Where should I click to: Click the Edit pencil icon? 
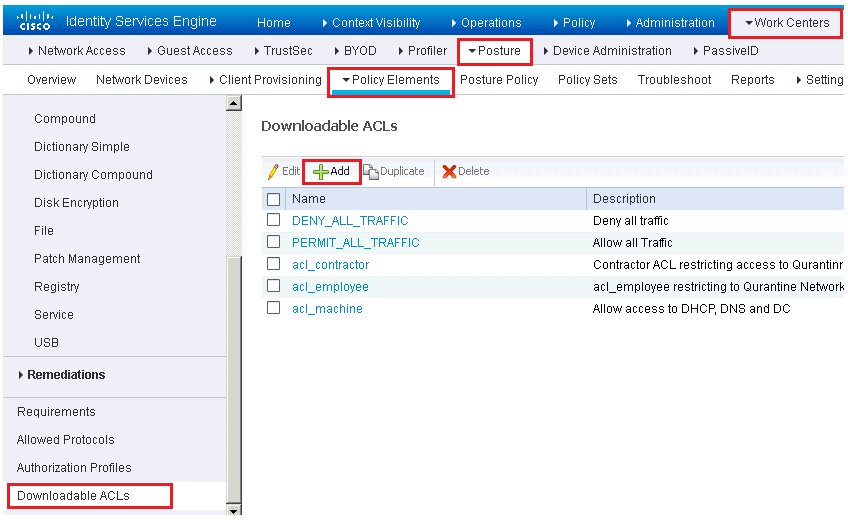click(x=273, y=171)
